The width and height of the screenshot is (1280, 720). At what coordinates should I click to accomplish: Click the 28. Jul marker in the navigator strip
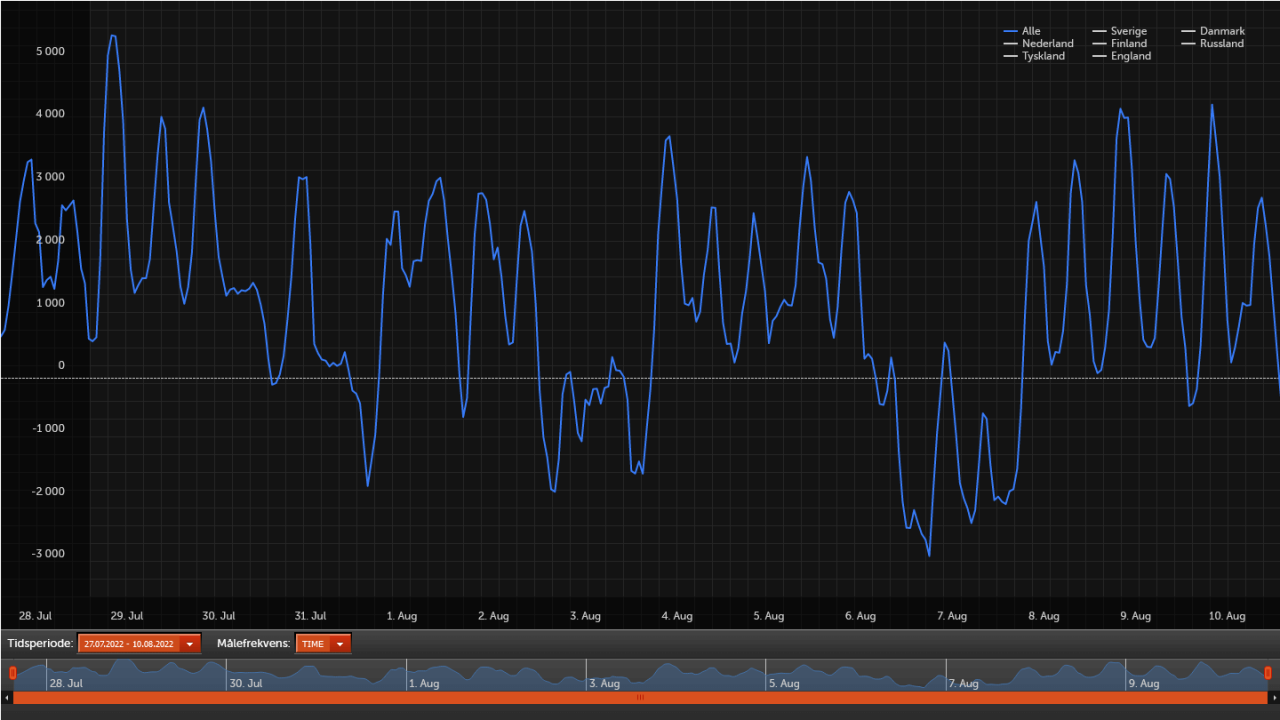(x=65, y=683)
